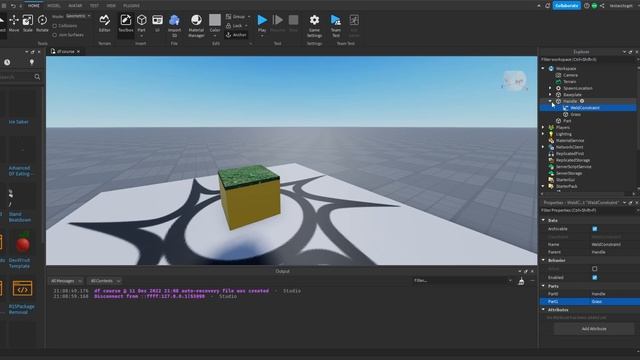The width and height of the screenshot is (640, 360).
Task: Click the help icon at top right
Action: 587,6
